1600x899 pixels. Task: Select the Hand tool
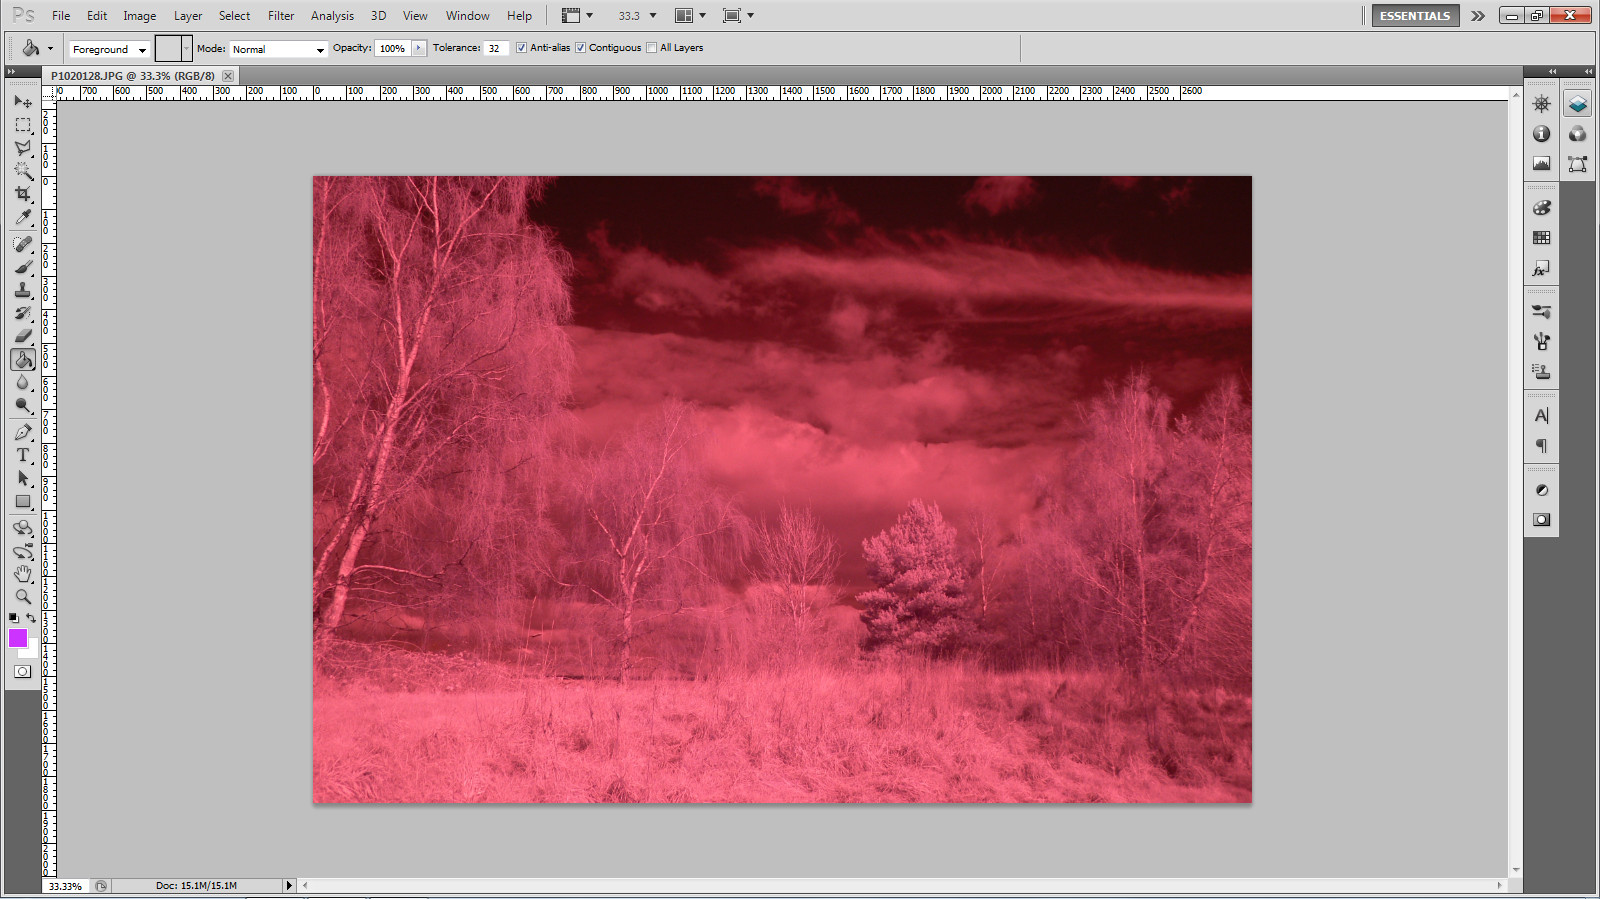(x=23, y=574)
